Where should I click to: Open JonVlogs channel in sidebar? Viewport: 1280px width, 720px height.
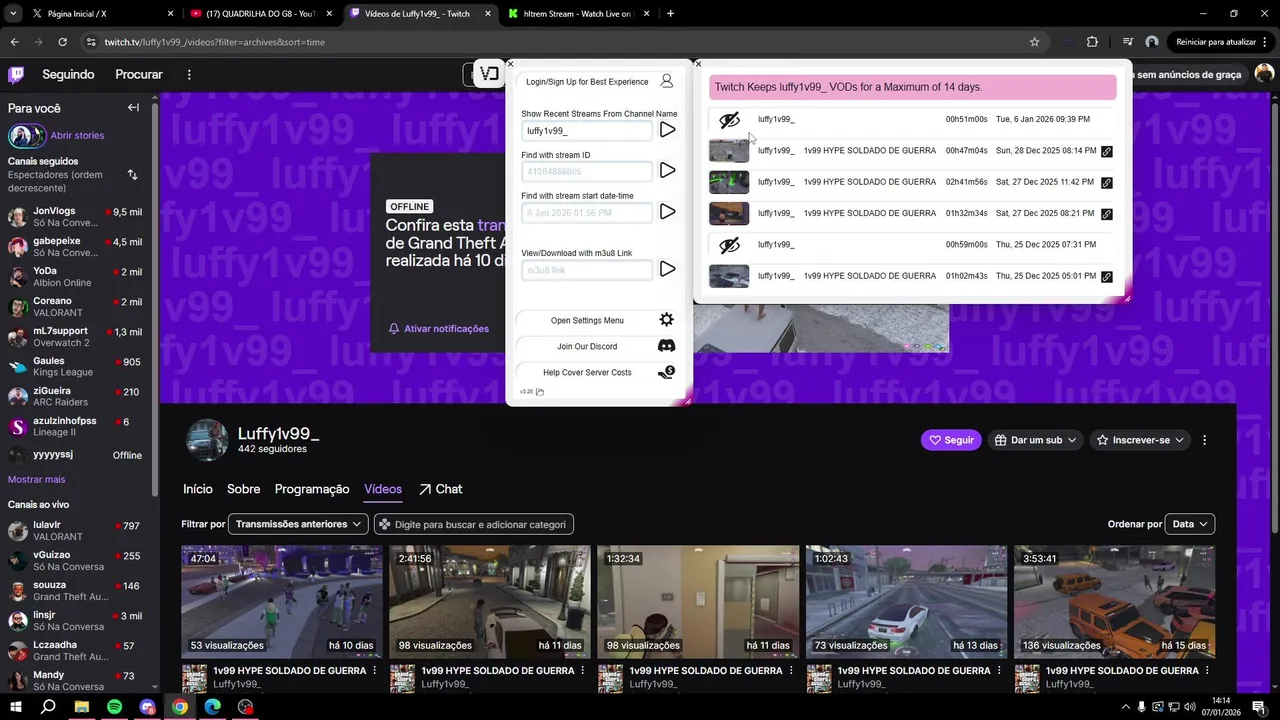(x=79, y=217)
